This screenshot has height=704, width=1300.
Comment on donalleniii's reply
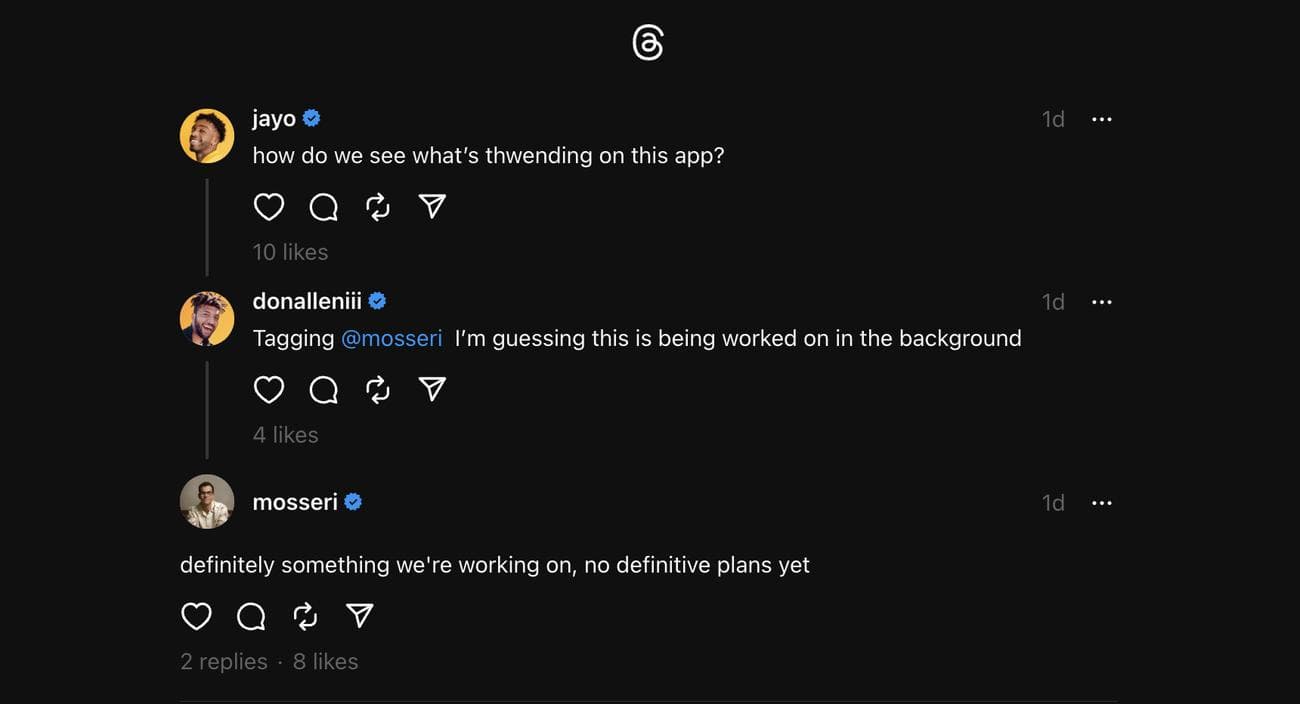coord(323,390)
